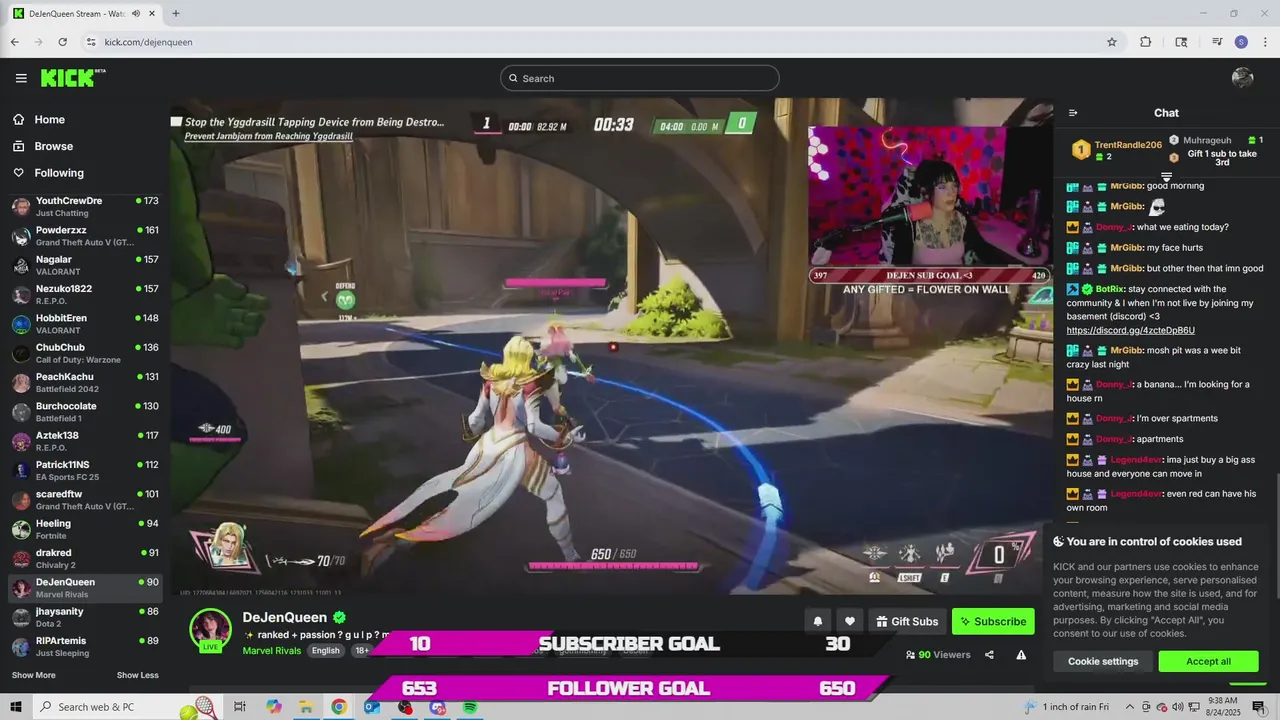Follow DeJenQueen with the heart icon
Viewport: 1280px width, 720px height.
849,621
